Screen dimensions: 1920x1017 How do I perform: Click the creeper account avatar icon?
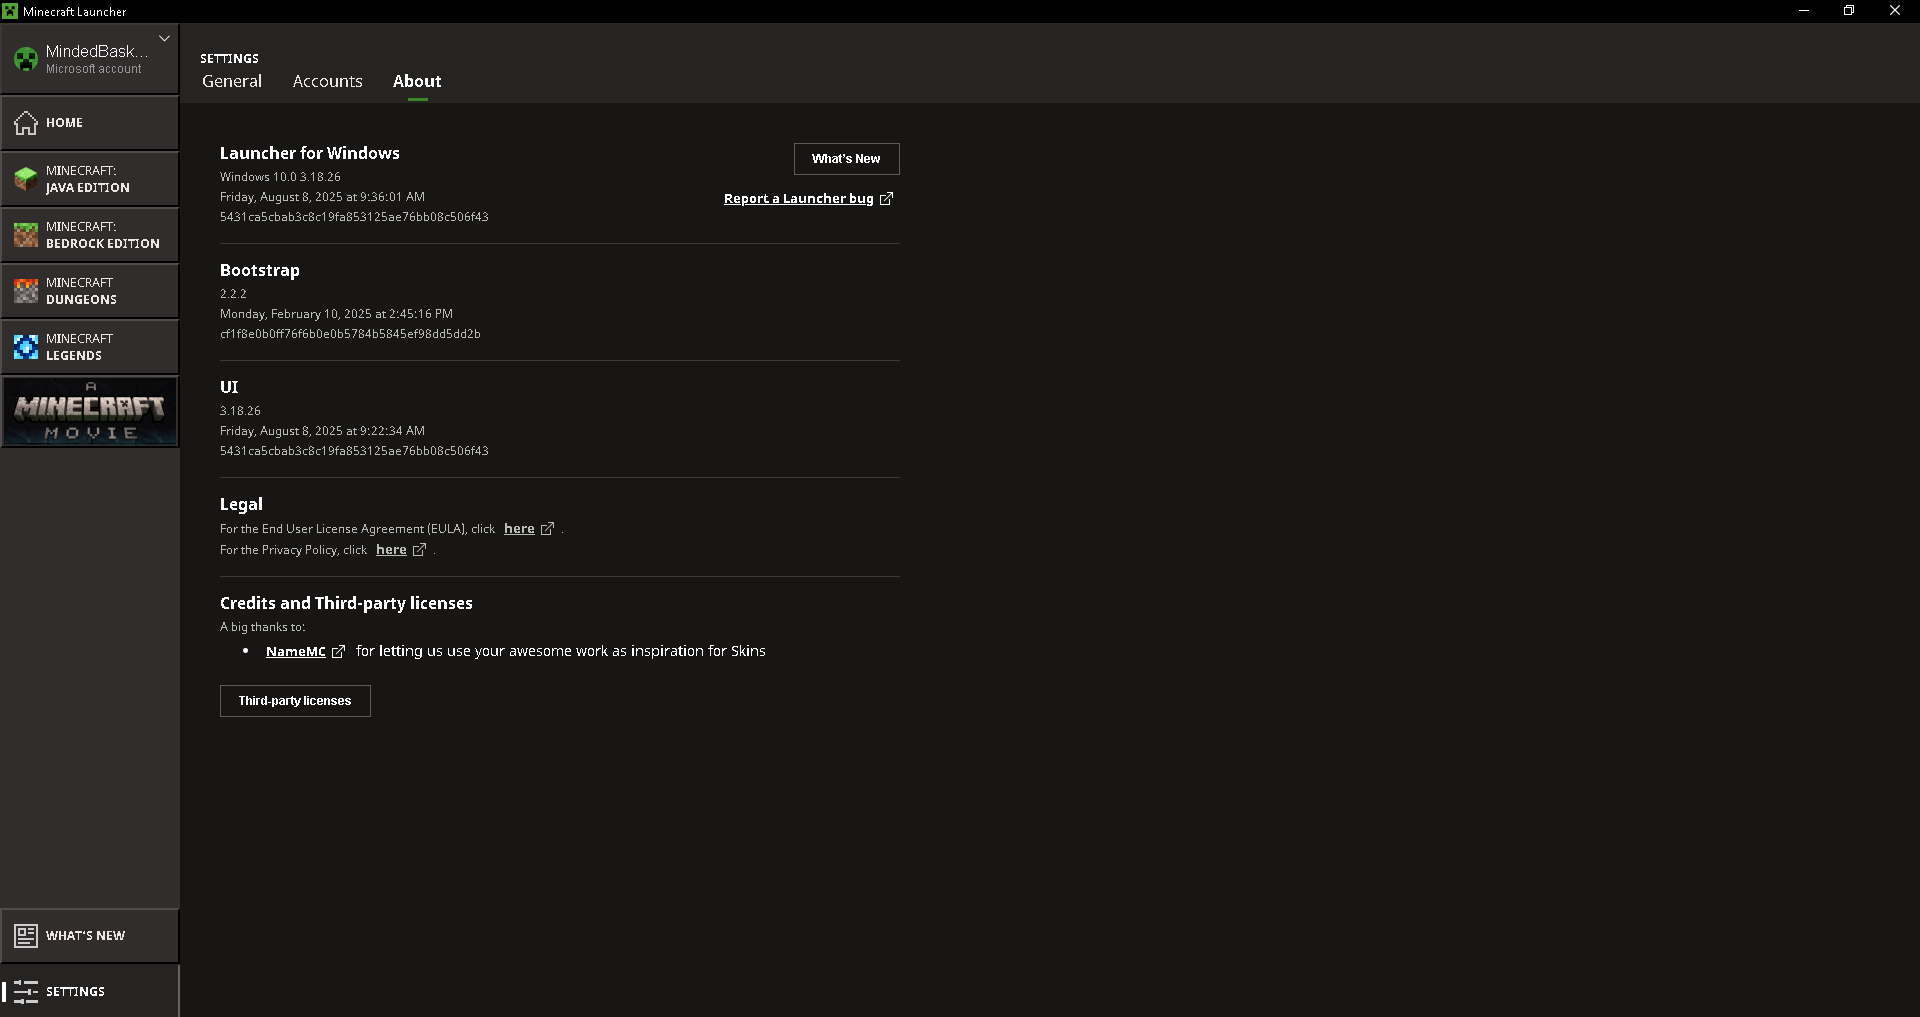click(x=26, y=59)
